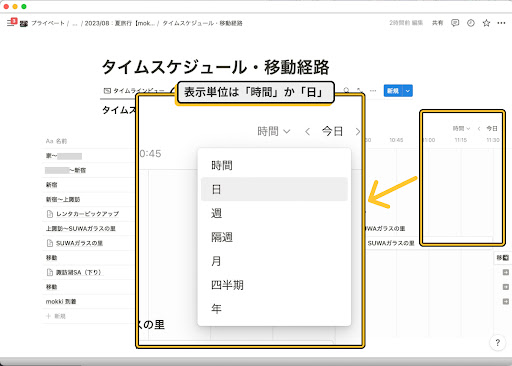
Task: Click the Aa 名前 column header
Action: point(56,141)
